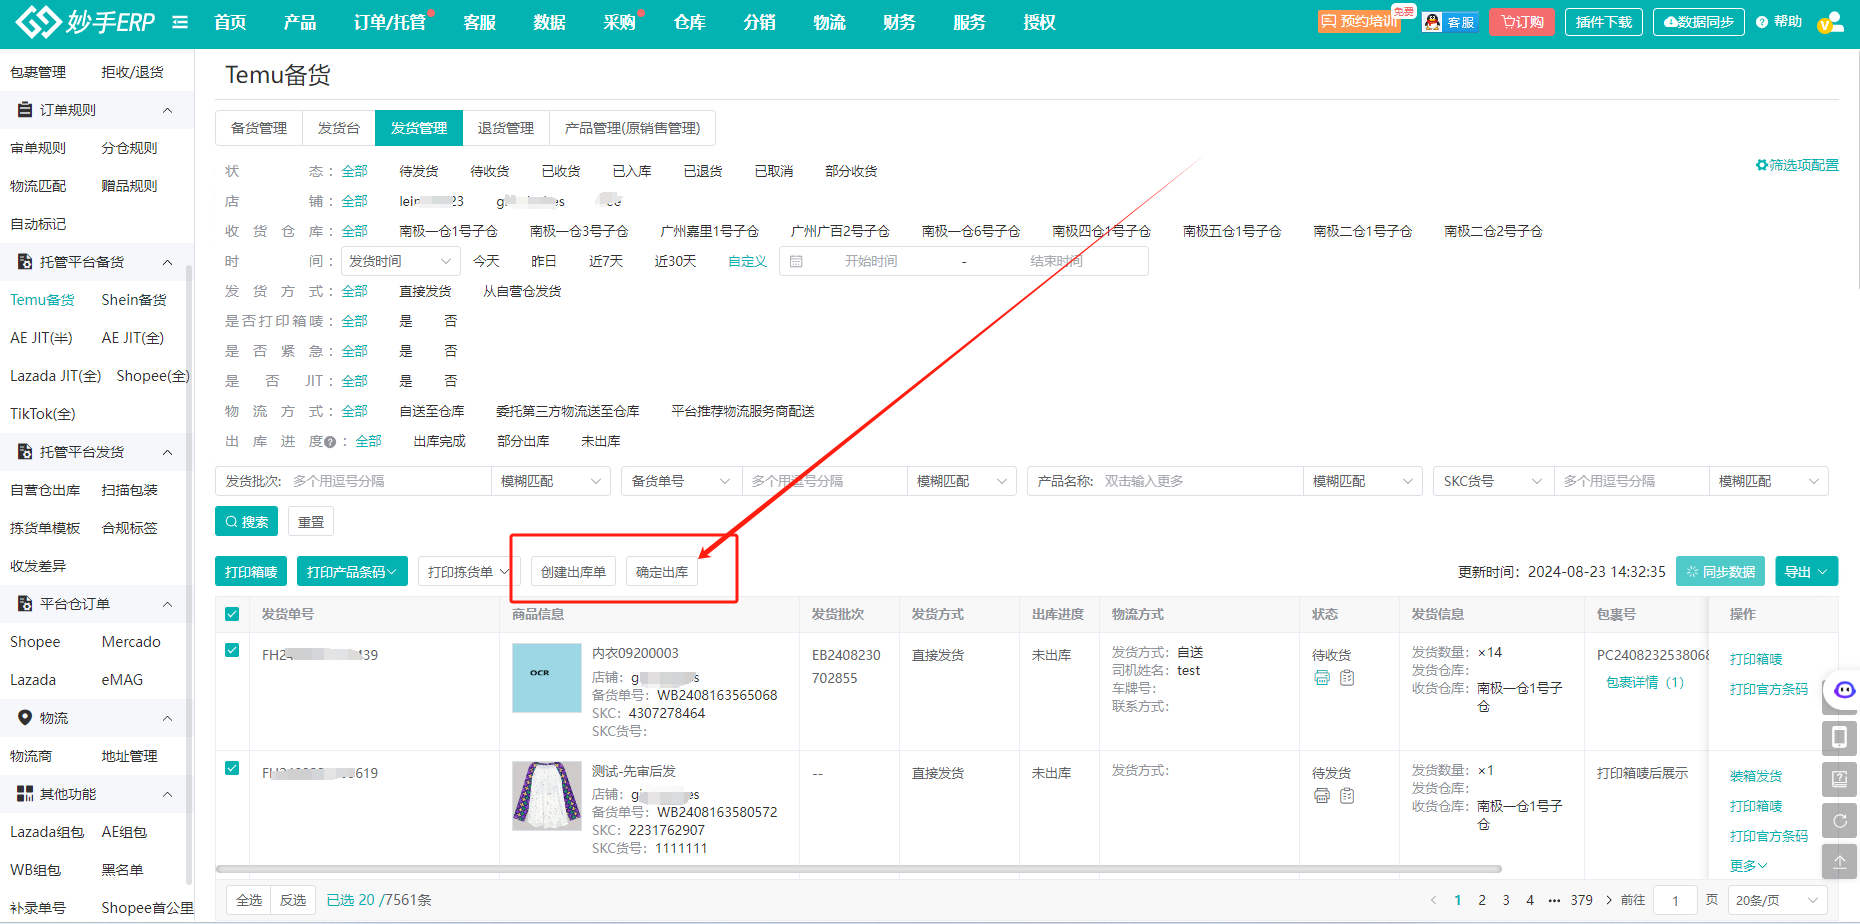Click the hamburger menu icon beside logo

point(180,22)
